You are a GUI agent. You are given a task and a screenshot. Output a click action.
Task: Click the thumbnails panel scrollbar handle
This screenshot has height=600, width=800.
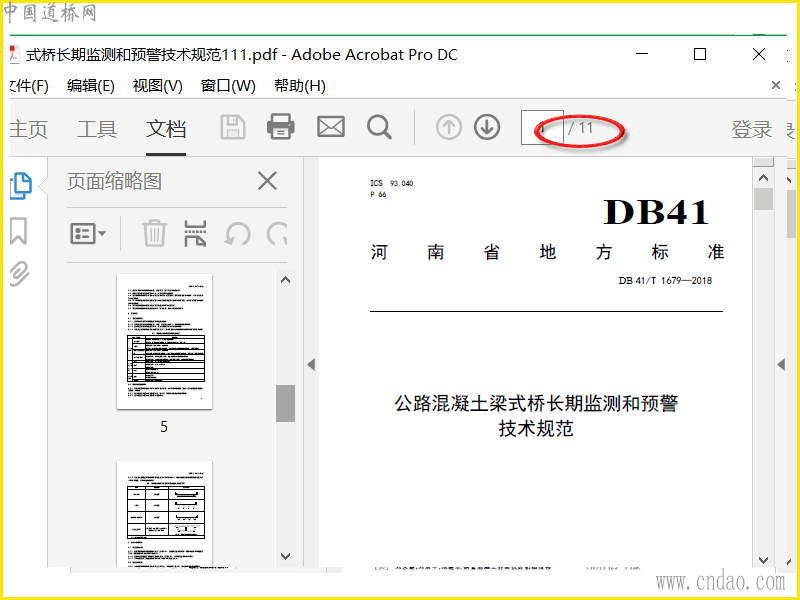[286, 403]
